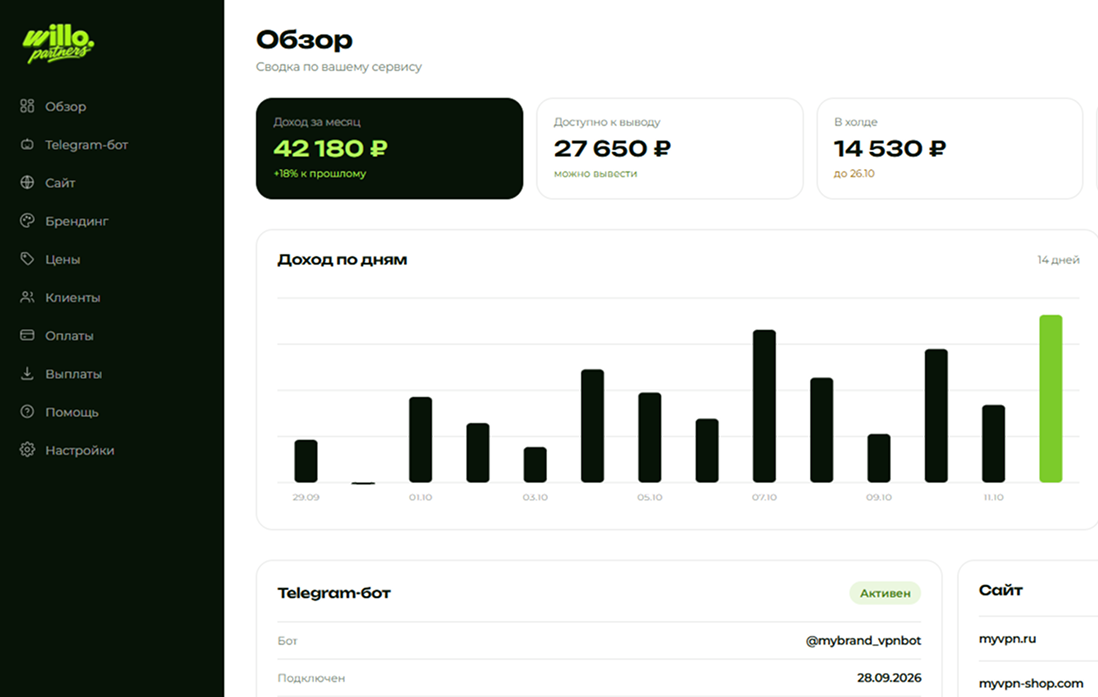Open the Обзор section in sidebar
Image resolution: width=1098 pixels, height=697 pixels.
tap(66, 106)
